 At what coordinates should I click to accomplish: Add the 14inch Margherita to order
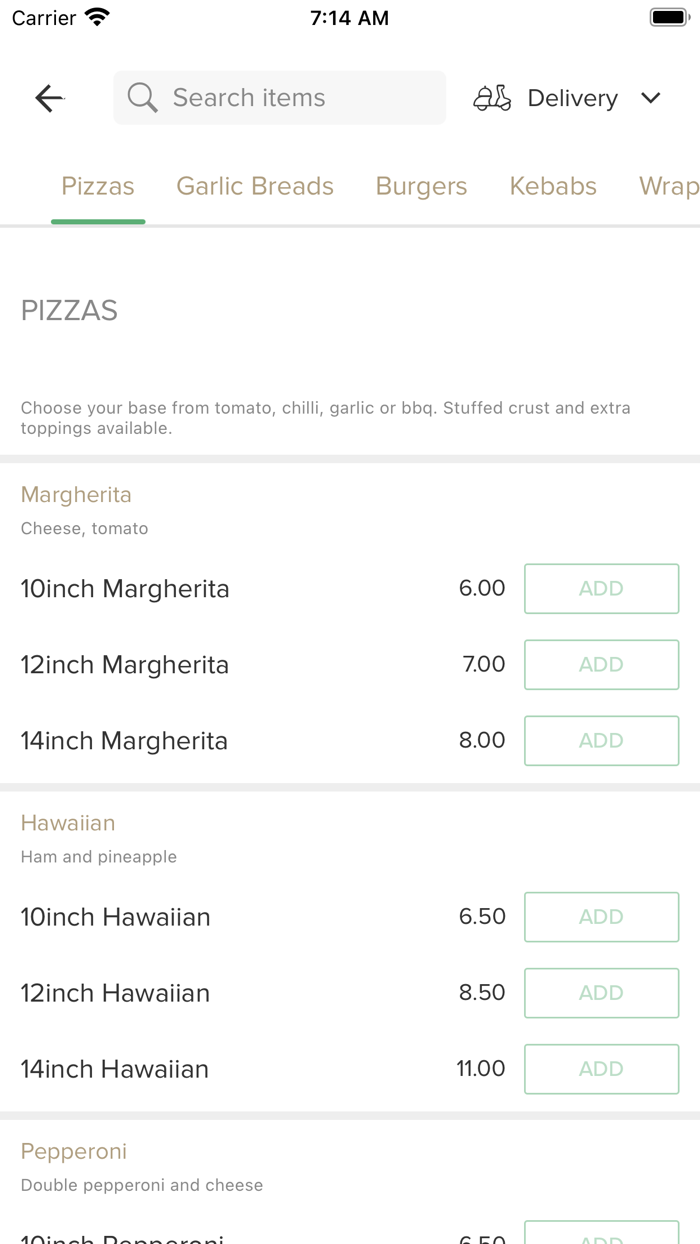point(601,740)
